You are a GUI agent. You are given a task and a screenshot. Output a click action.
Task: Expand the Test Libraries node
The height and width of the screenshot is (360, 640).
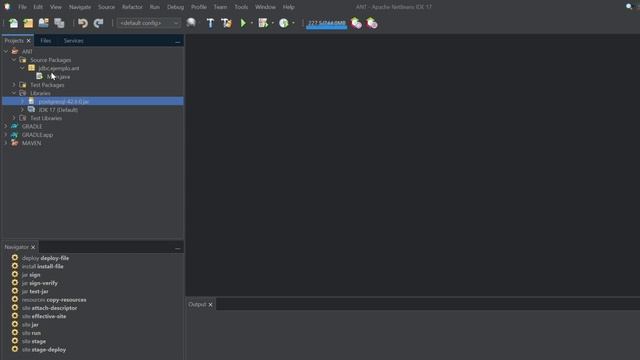14,118
